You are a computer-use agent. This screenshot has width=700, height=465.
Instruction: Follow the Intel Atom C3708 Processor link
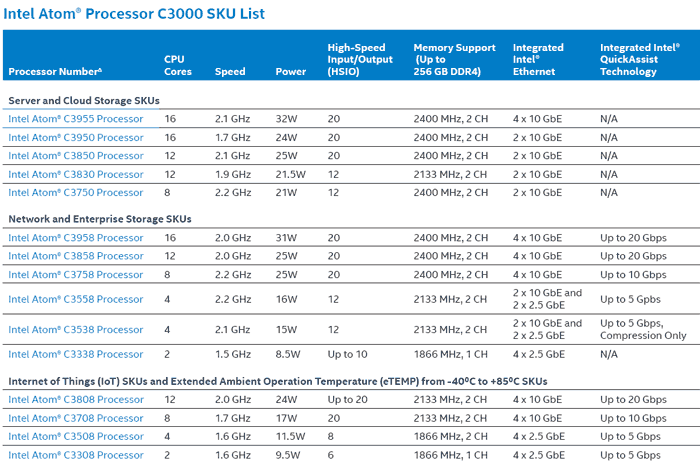[76, 418]
